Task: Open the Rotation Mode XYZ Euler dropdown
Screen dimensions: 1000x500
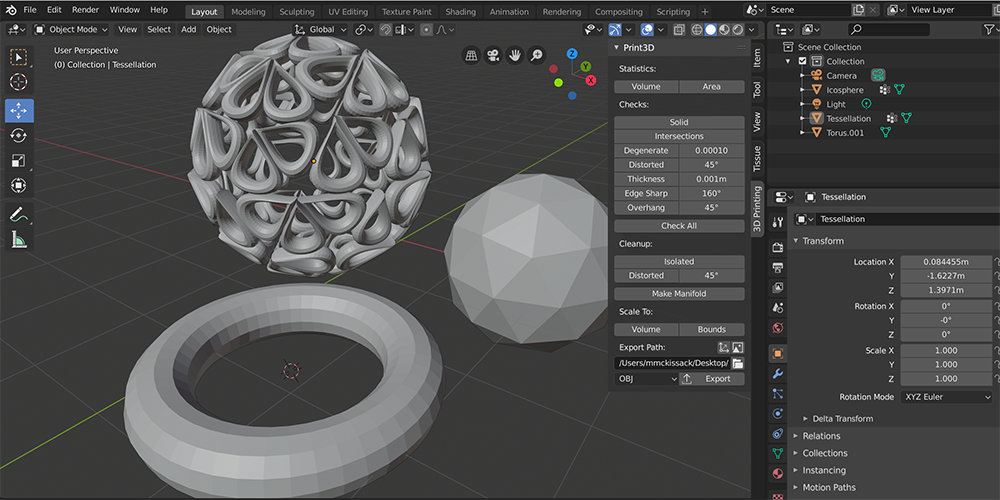Action: 945,397
